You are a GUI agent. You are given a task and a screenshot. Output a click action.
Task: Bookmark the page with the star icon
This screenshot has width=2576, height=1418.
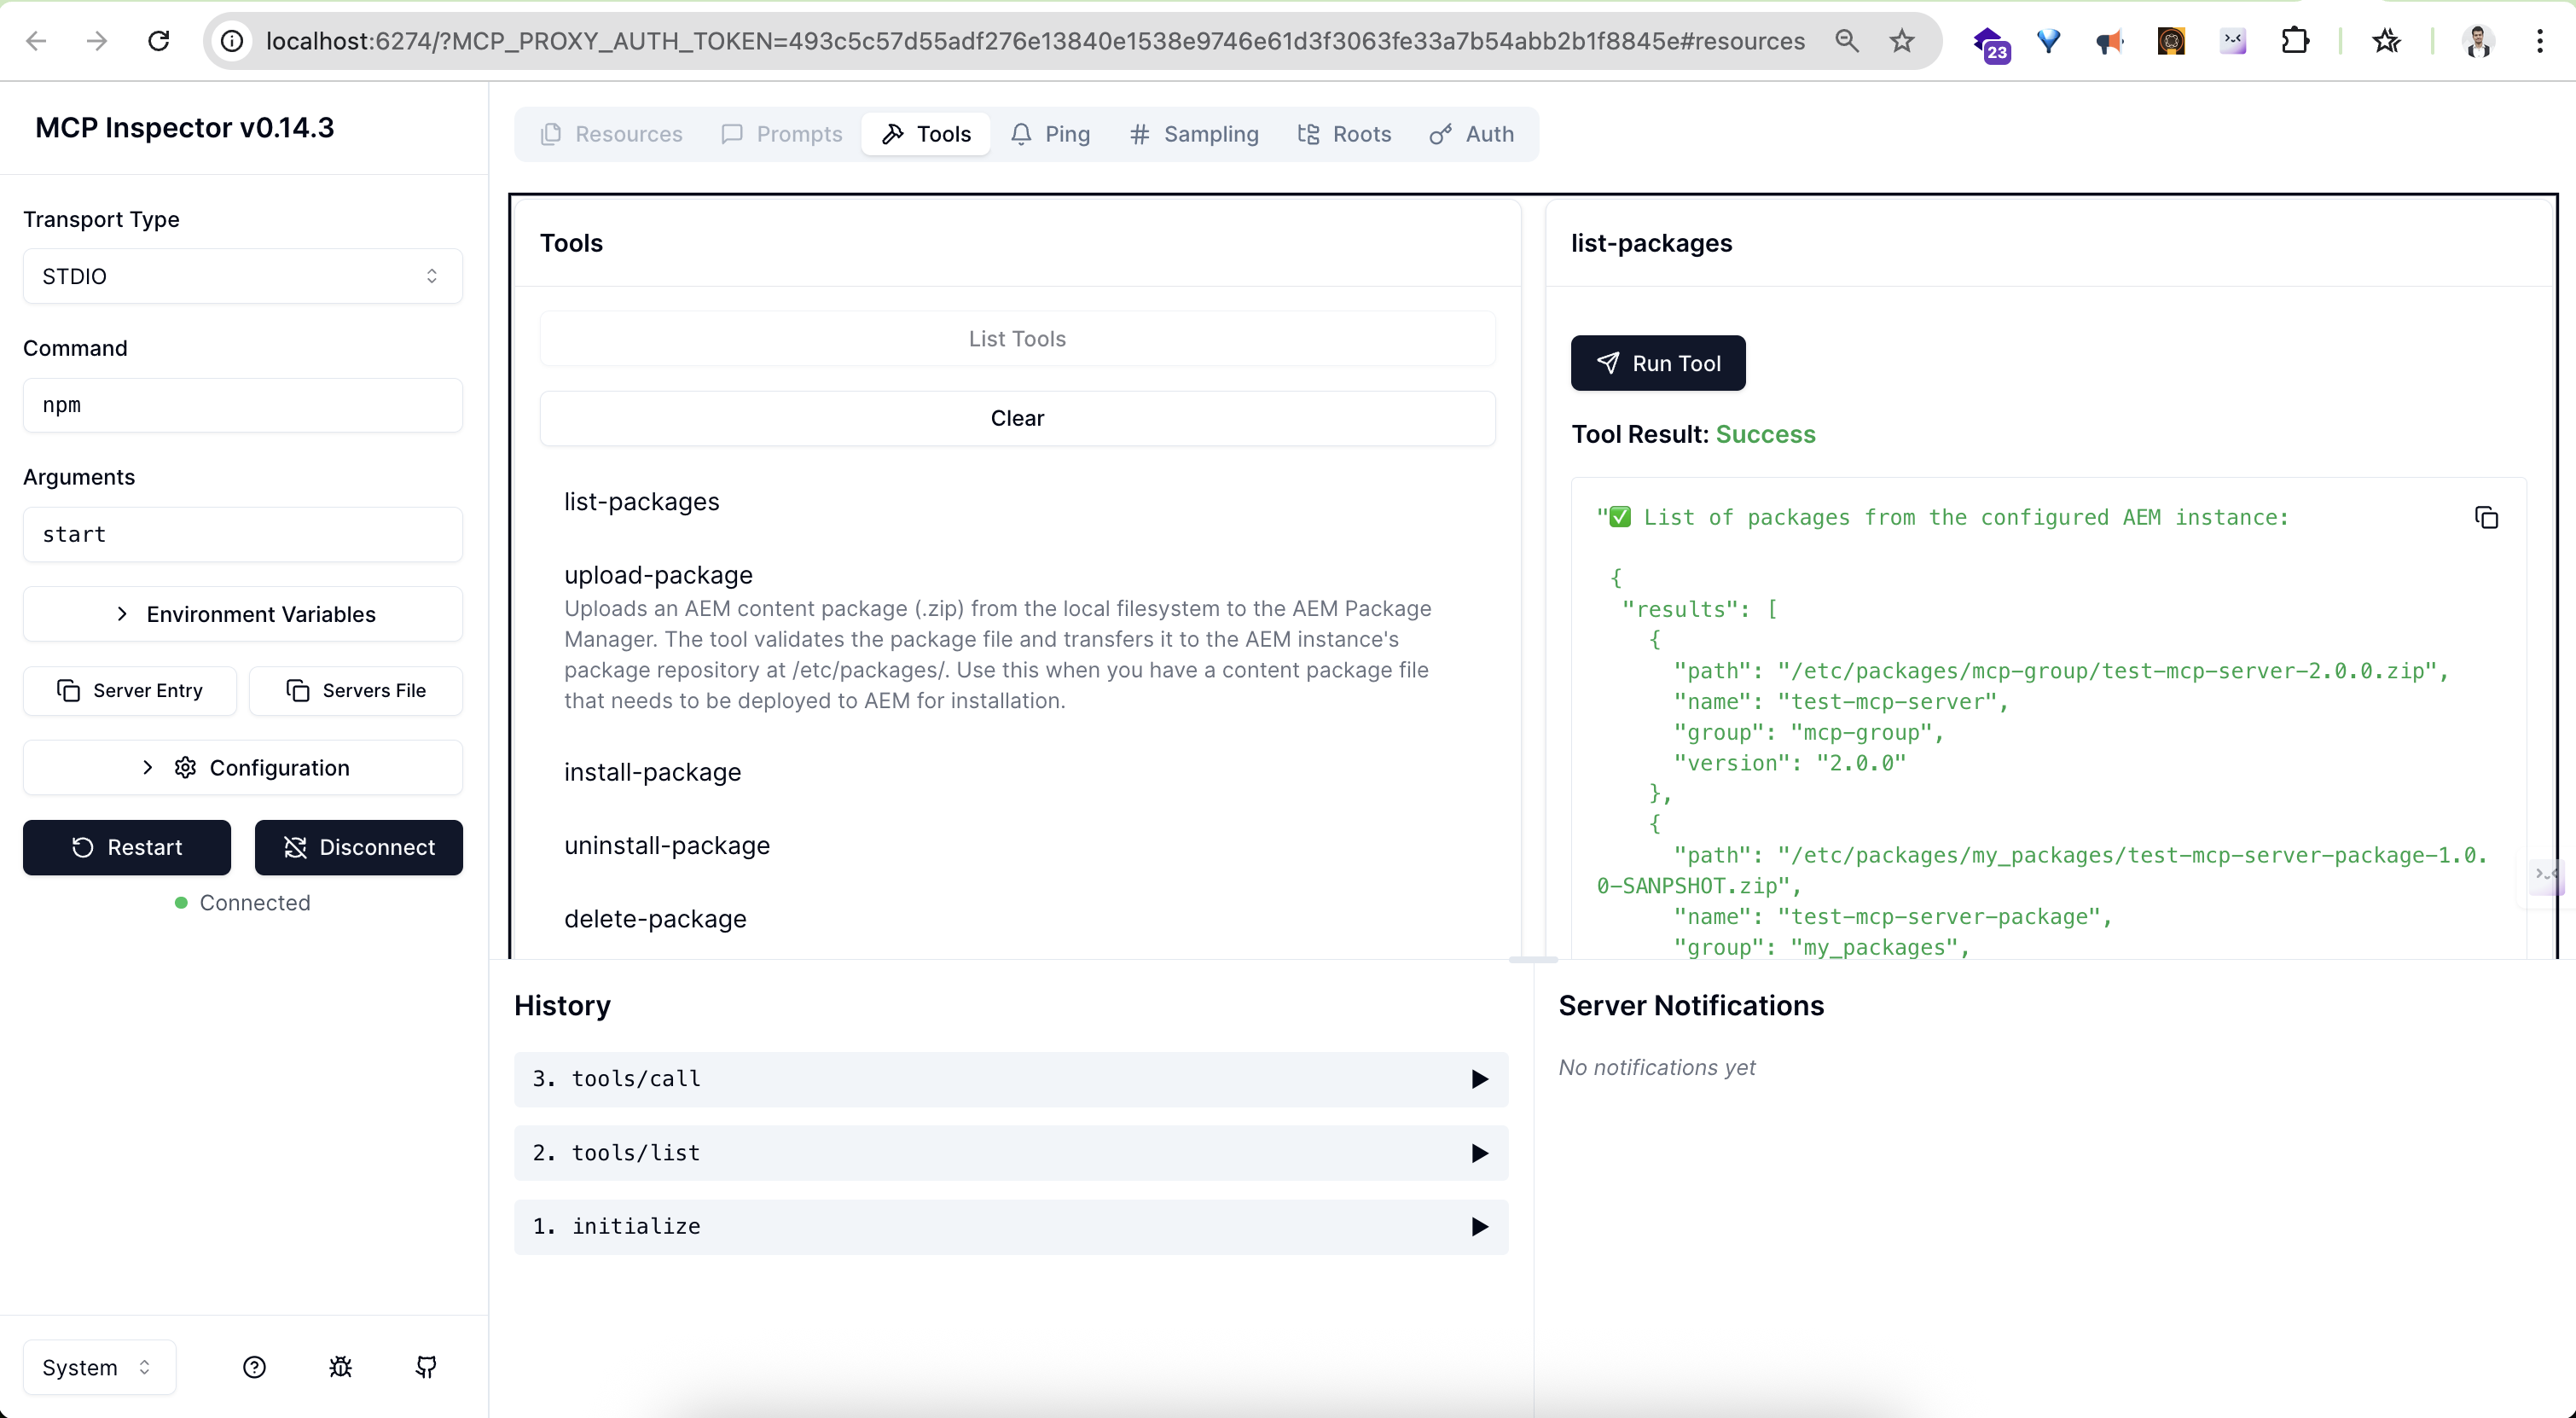pos(1902,41)
